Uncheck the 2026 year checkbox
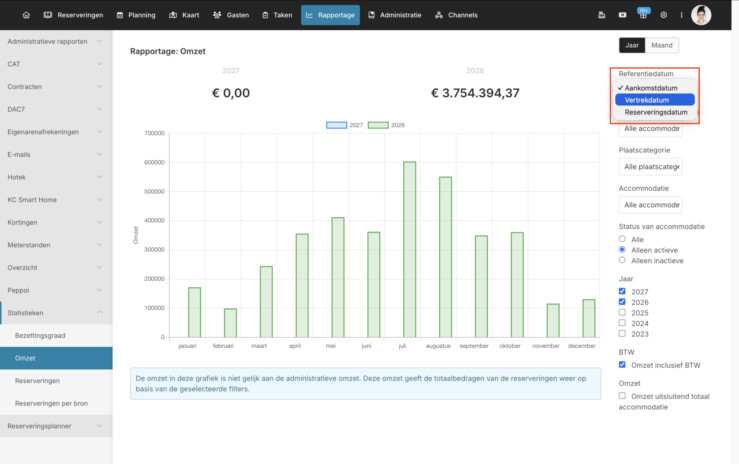Viewport: 739px width, 464px height. coord(622,301)
